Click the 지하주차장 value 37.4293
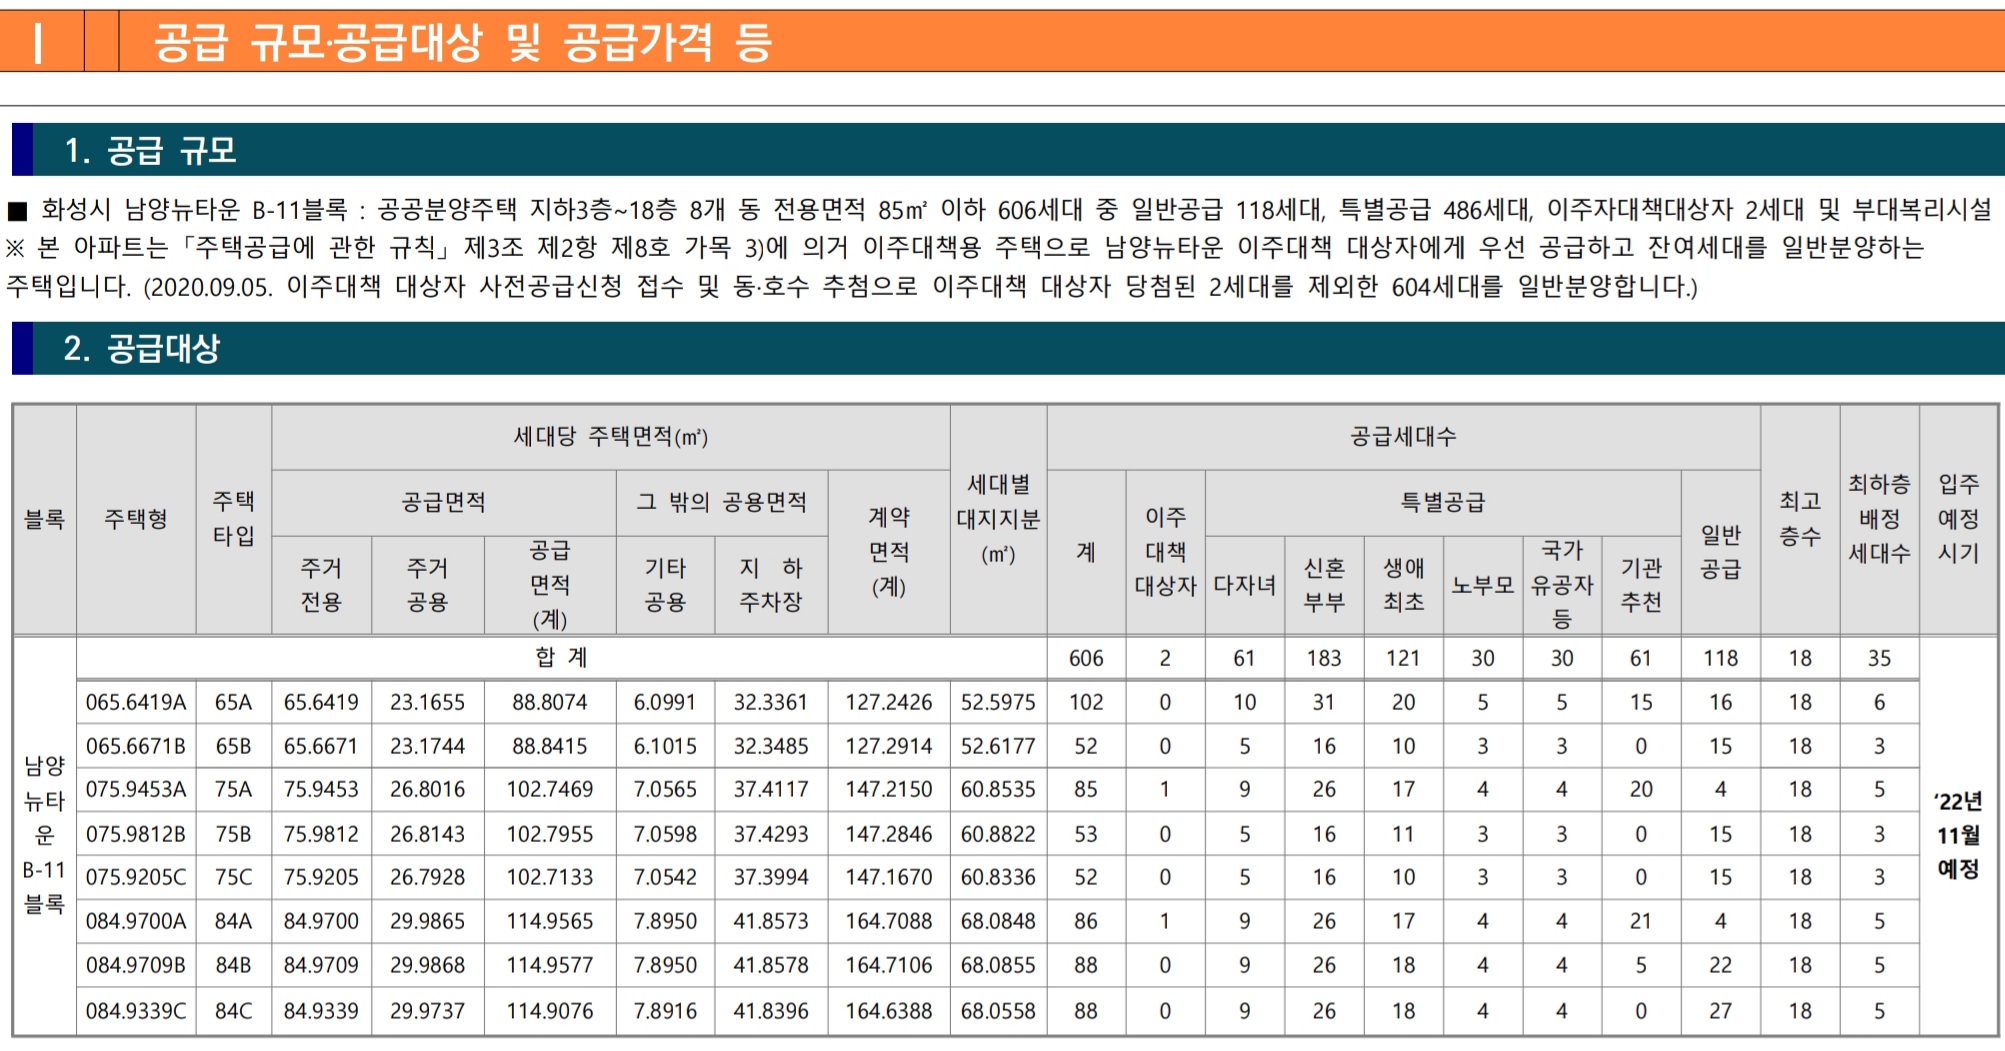The width and height of the screenshot is (2005, 1051). pyautogui.click(x=771, y=834)
